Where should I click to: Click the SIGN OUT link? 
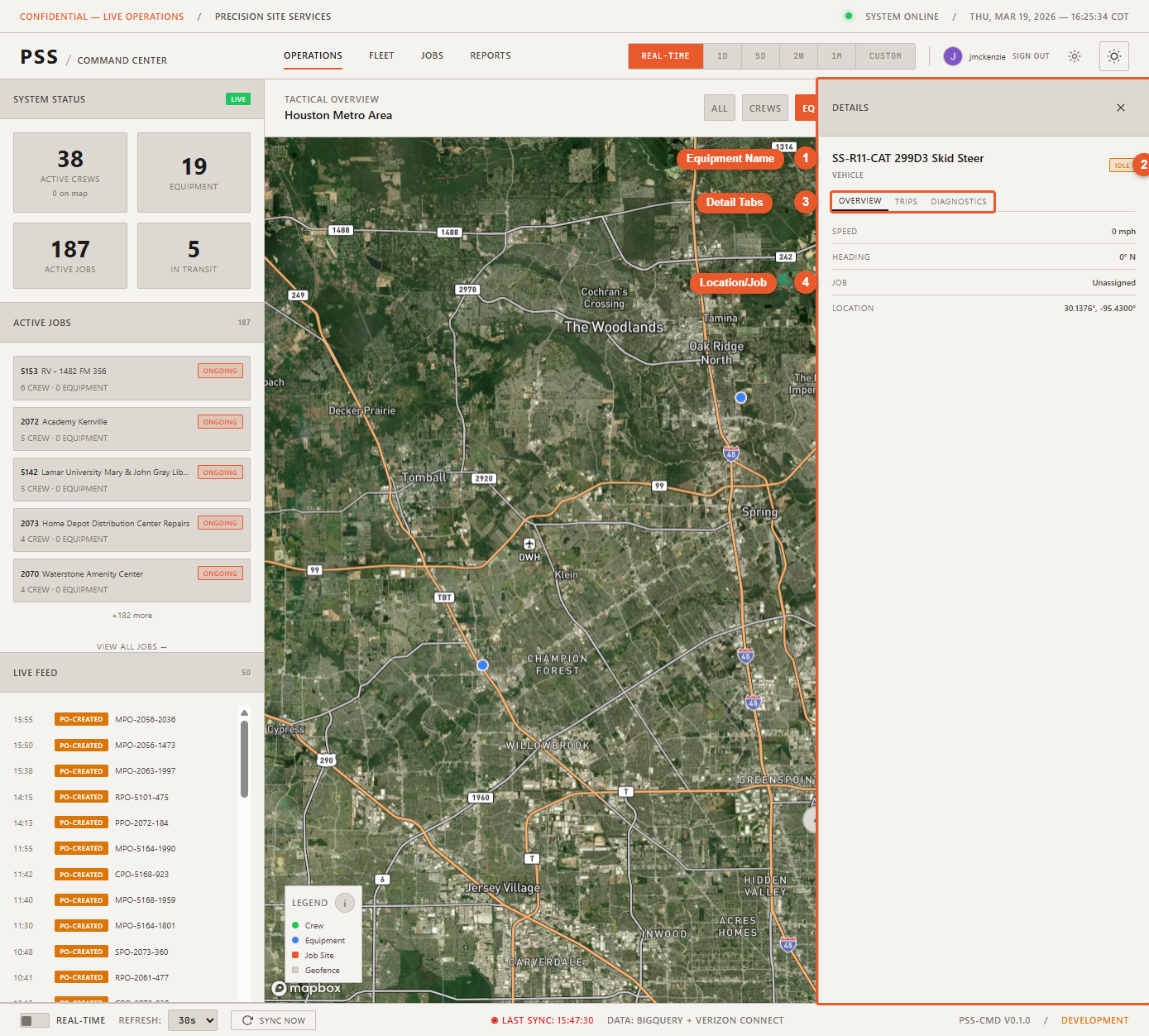[1030, 56]
